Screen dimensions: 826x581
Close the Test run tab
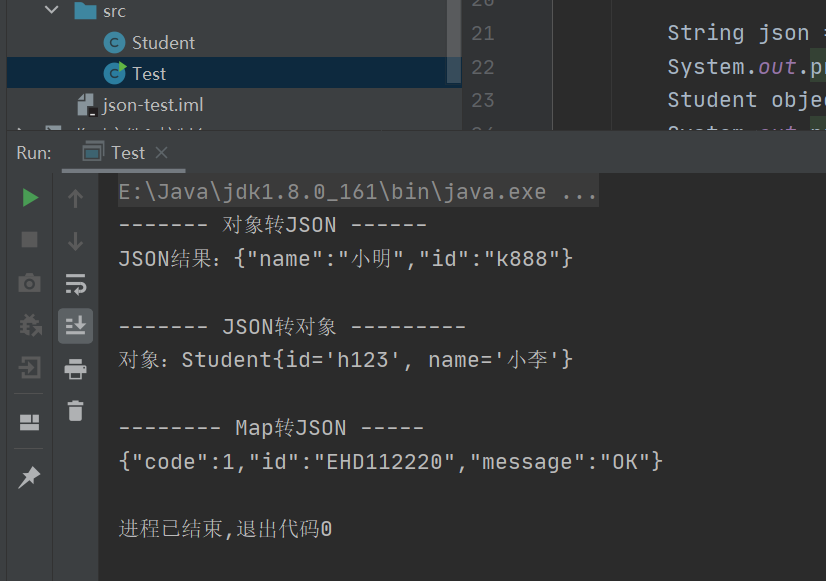162,153
